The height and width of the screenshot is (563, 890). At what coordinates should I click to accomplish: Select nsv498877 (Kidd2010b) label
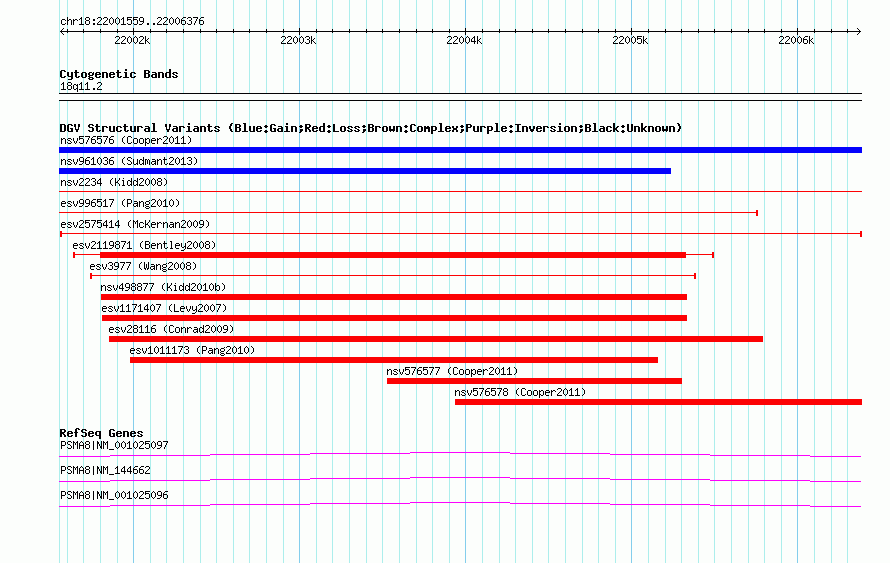point(163,287)
